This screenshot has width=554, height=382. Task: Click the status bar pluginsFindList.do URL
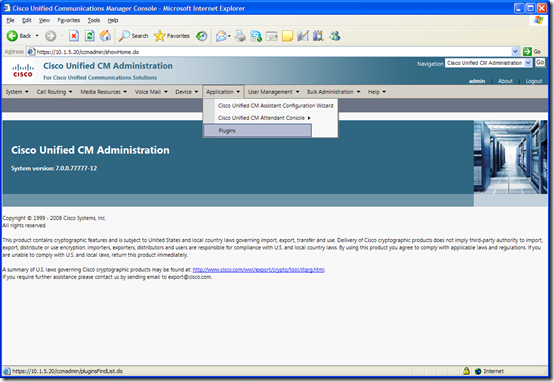[67, 371]
